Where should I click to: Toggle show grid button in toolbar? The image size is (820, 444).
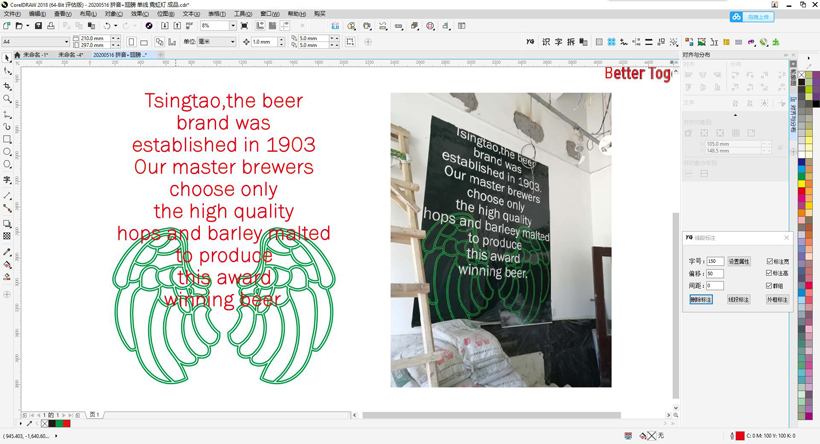[x=272, y=26]
